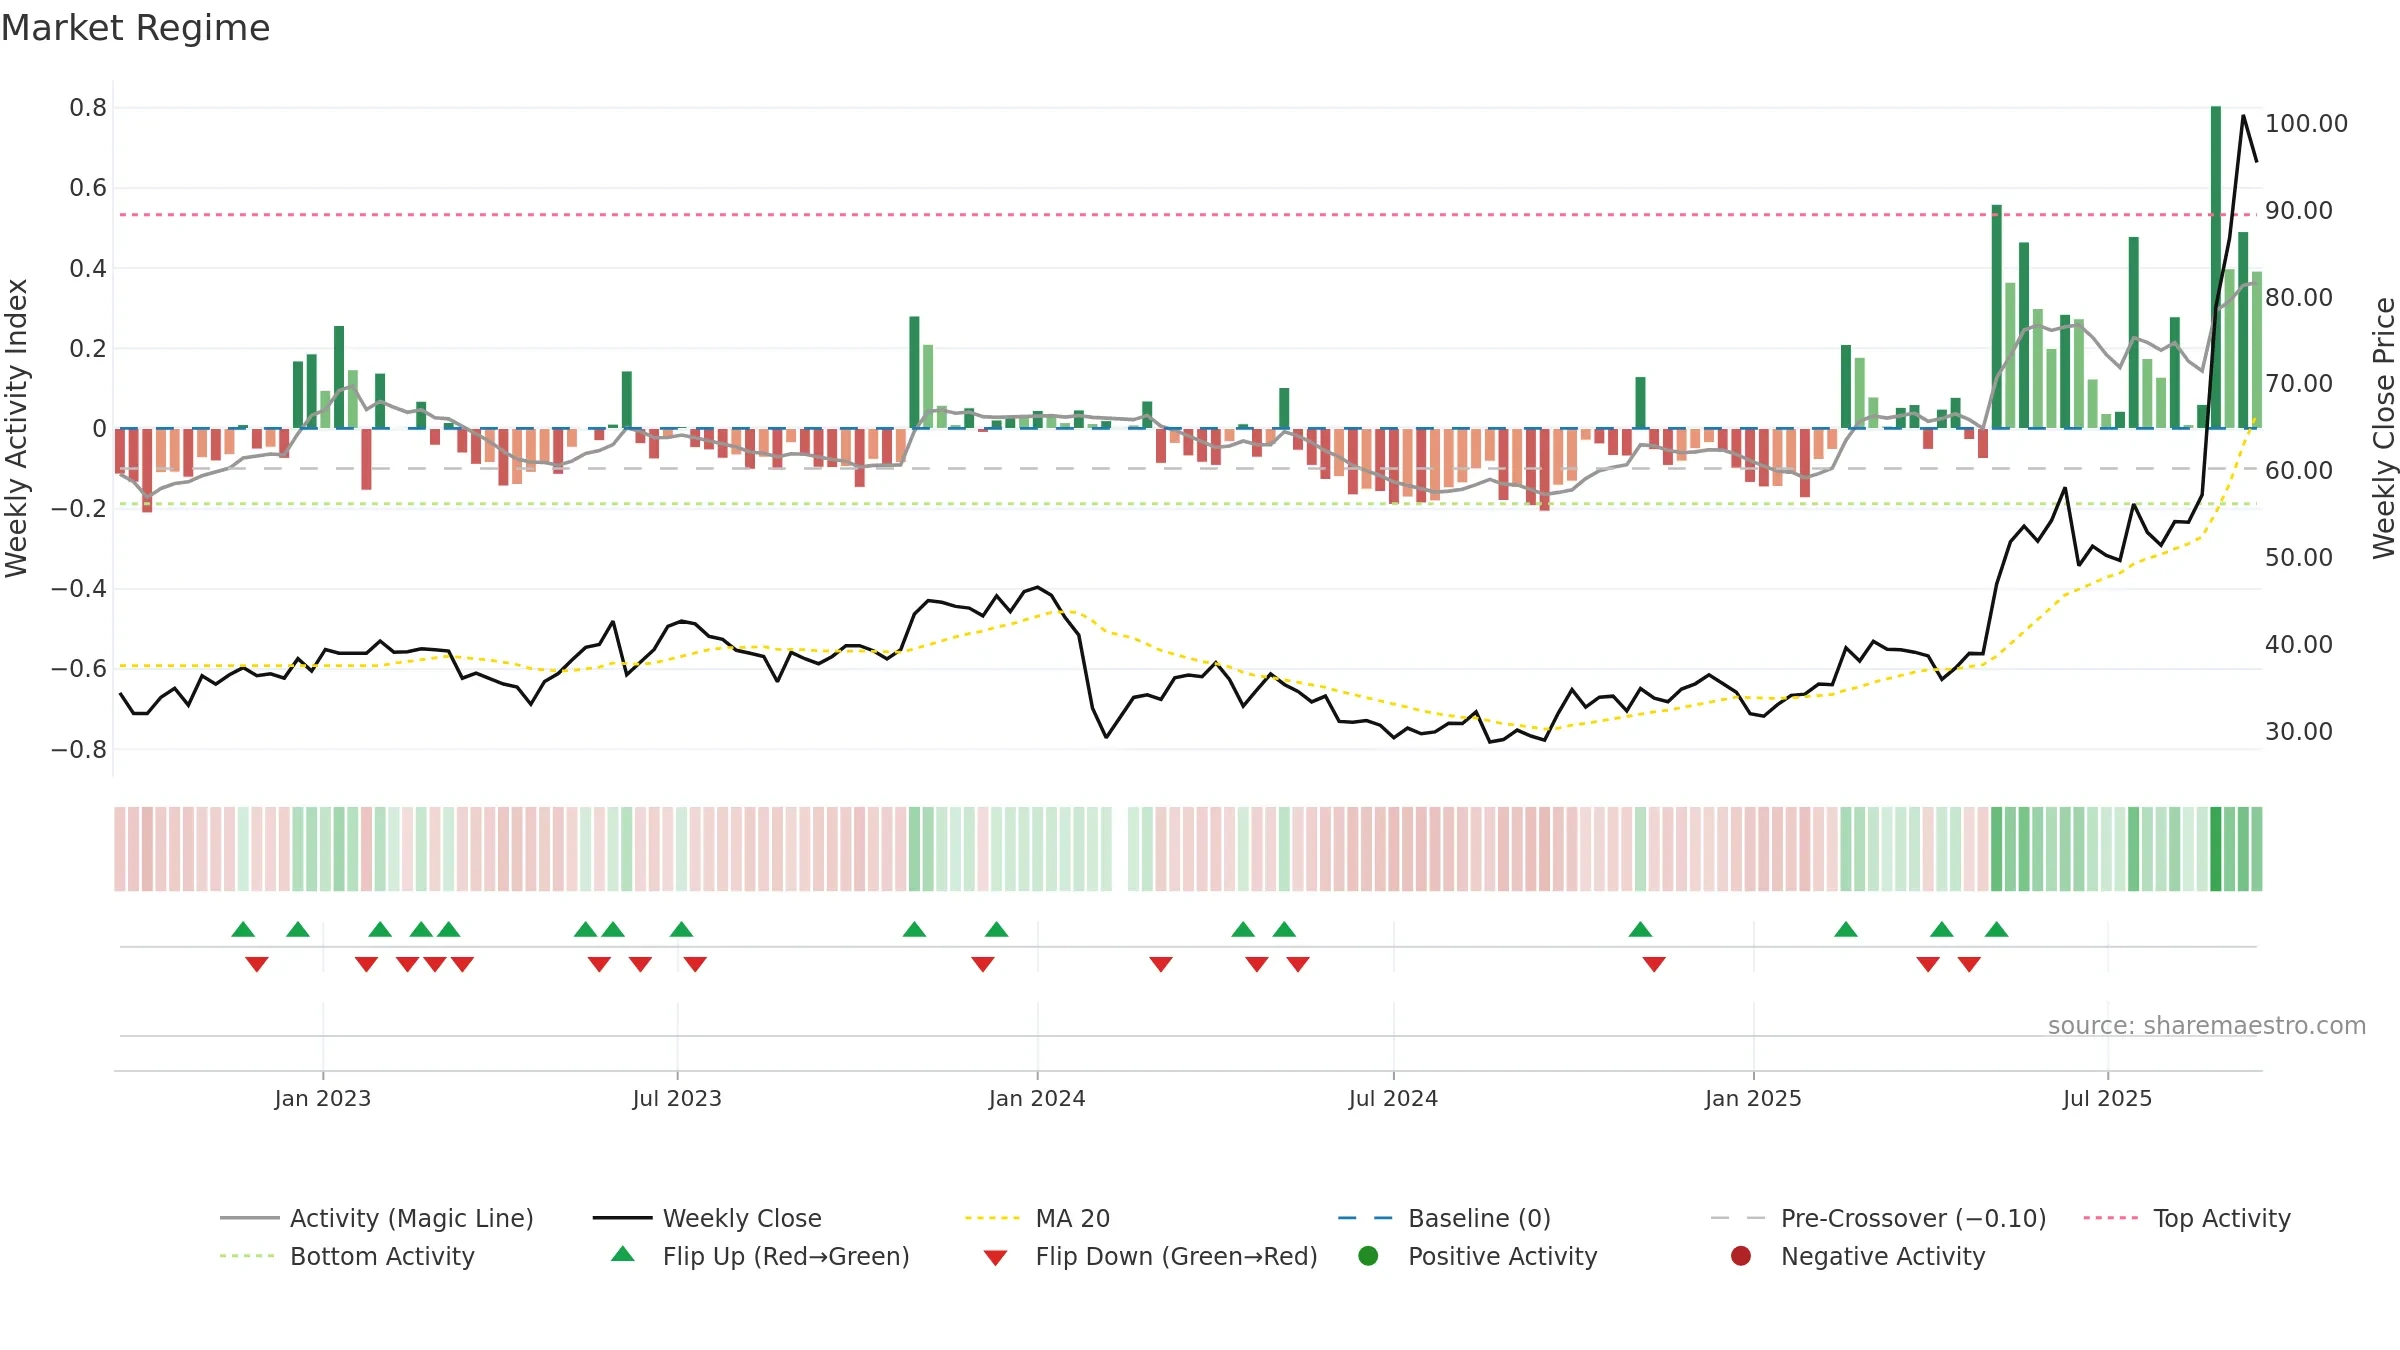Click the 90.00 price axis label
2400x1350 pixels.
[2298, 210]
